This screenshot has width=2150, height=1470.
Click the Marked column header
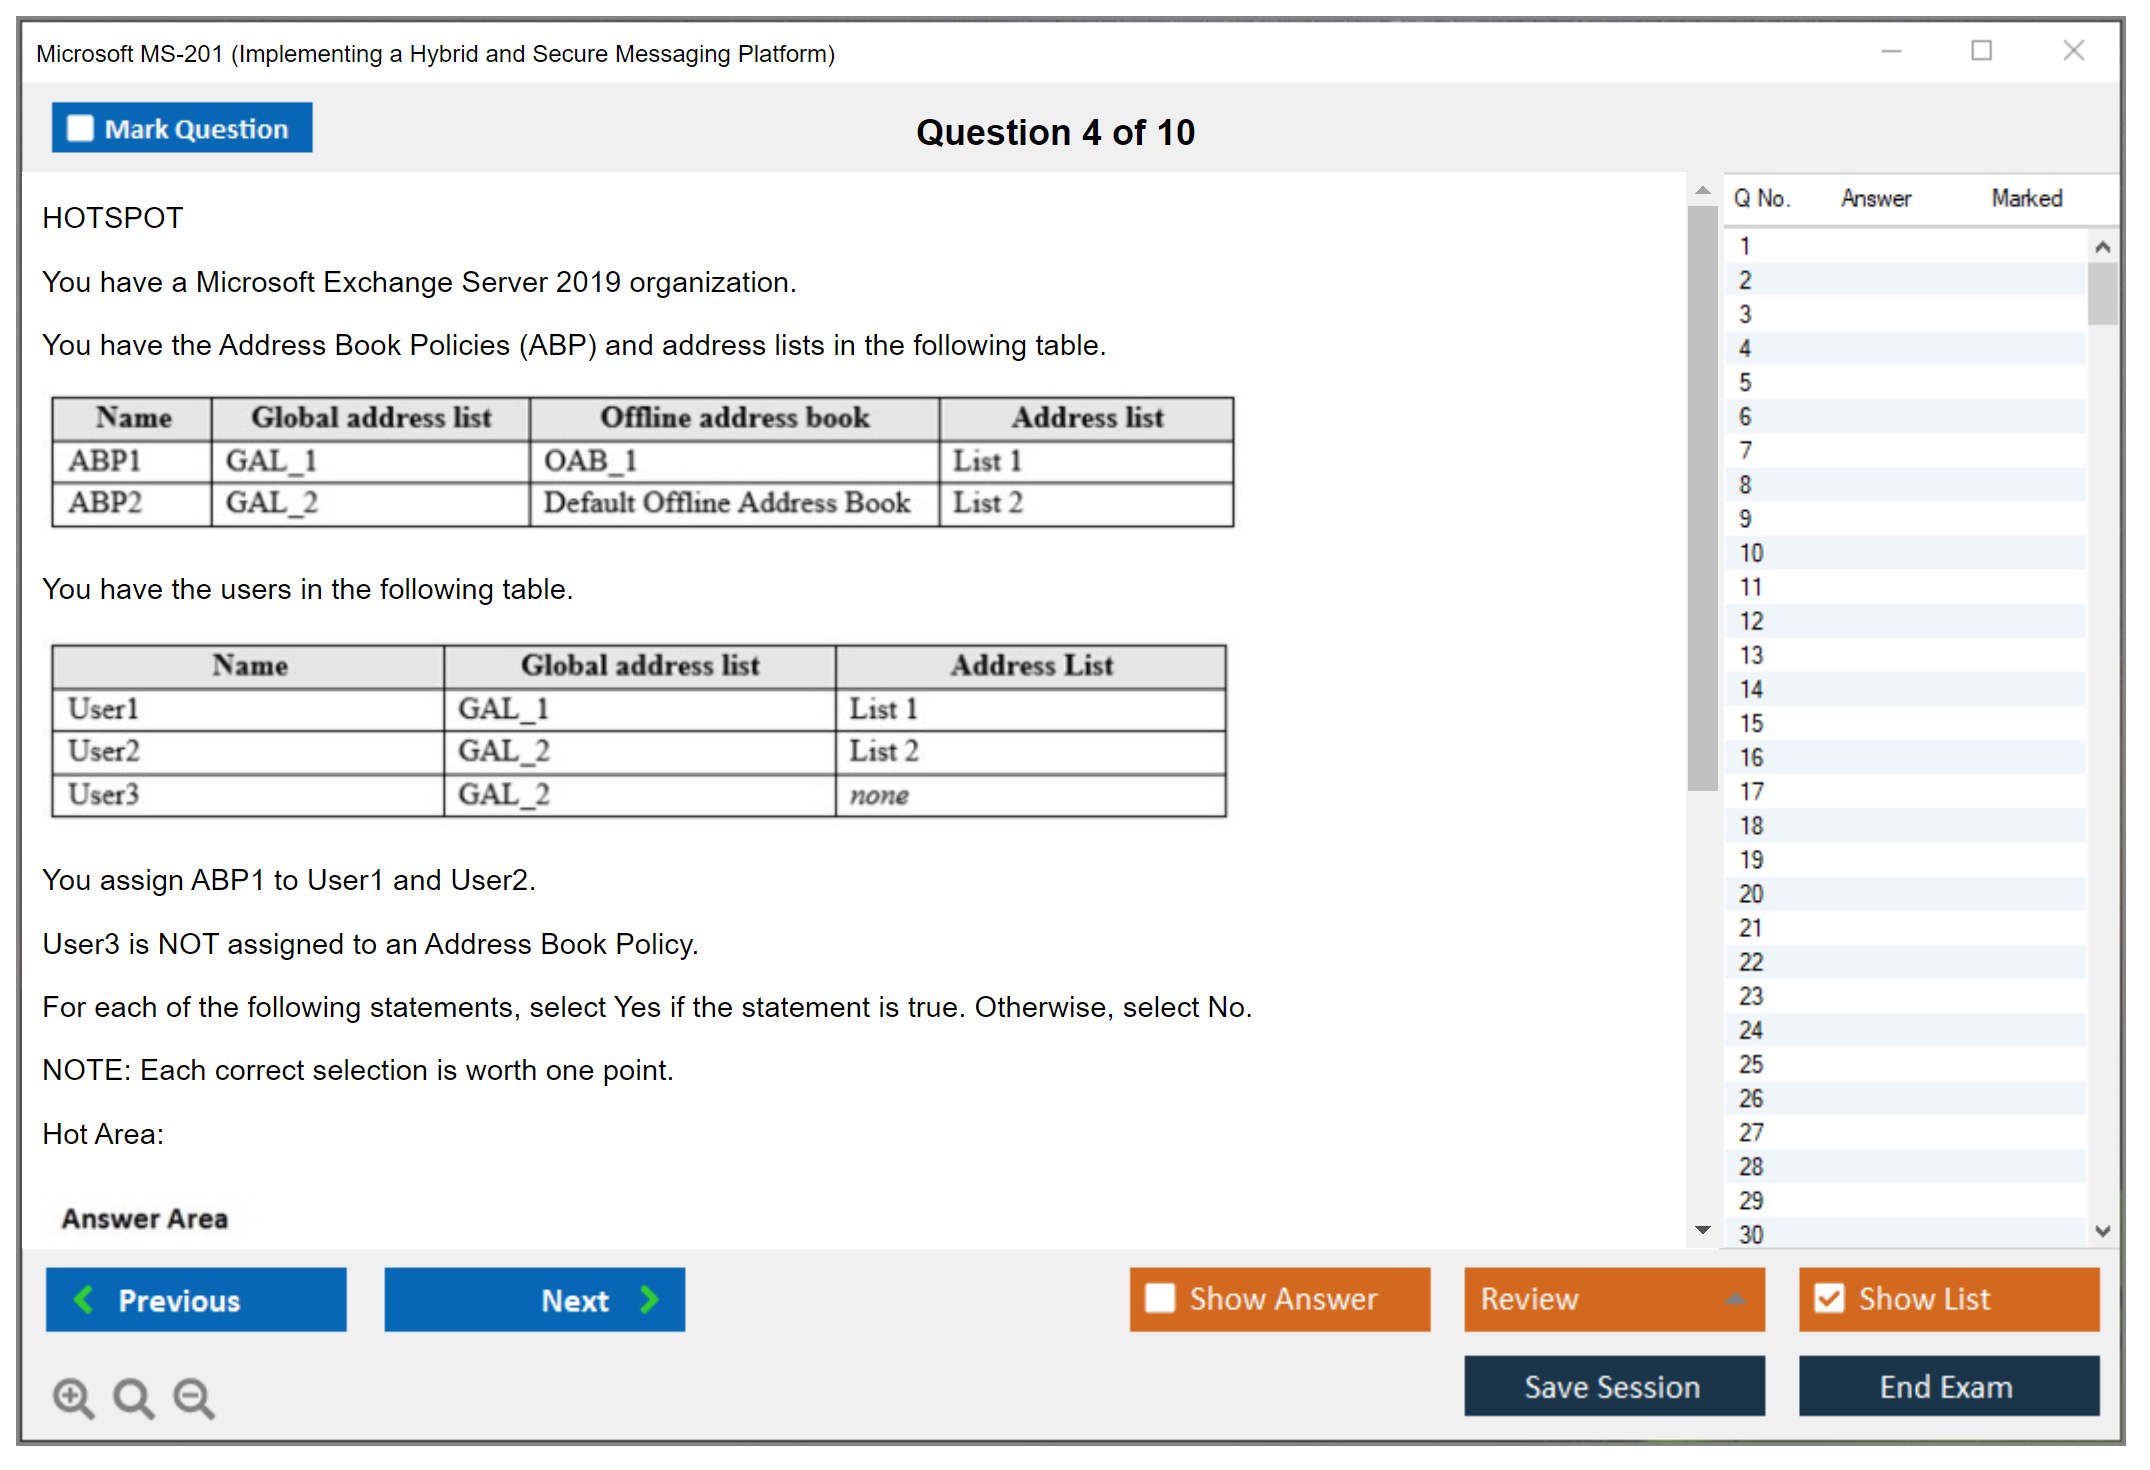tap(2026, 198)
